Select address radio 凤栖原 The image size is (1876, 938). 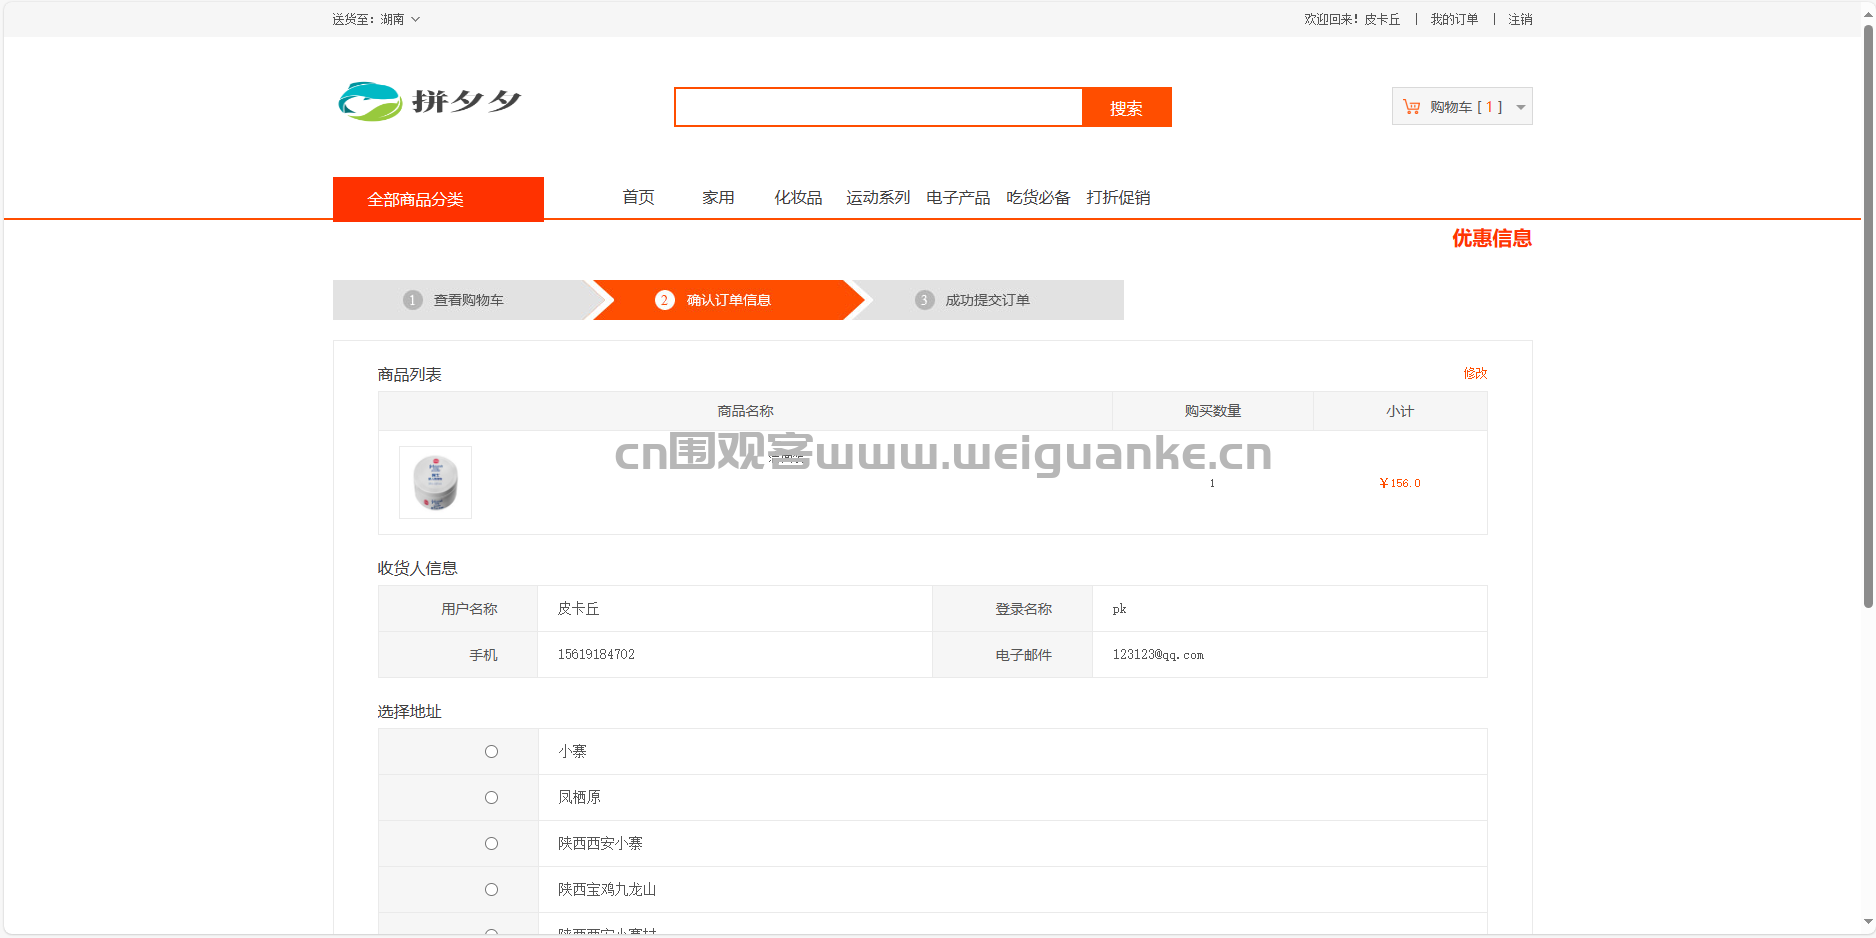(x=491, y=798)
